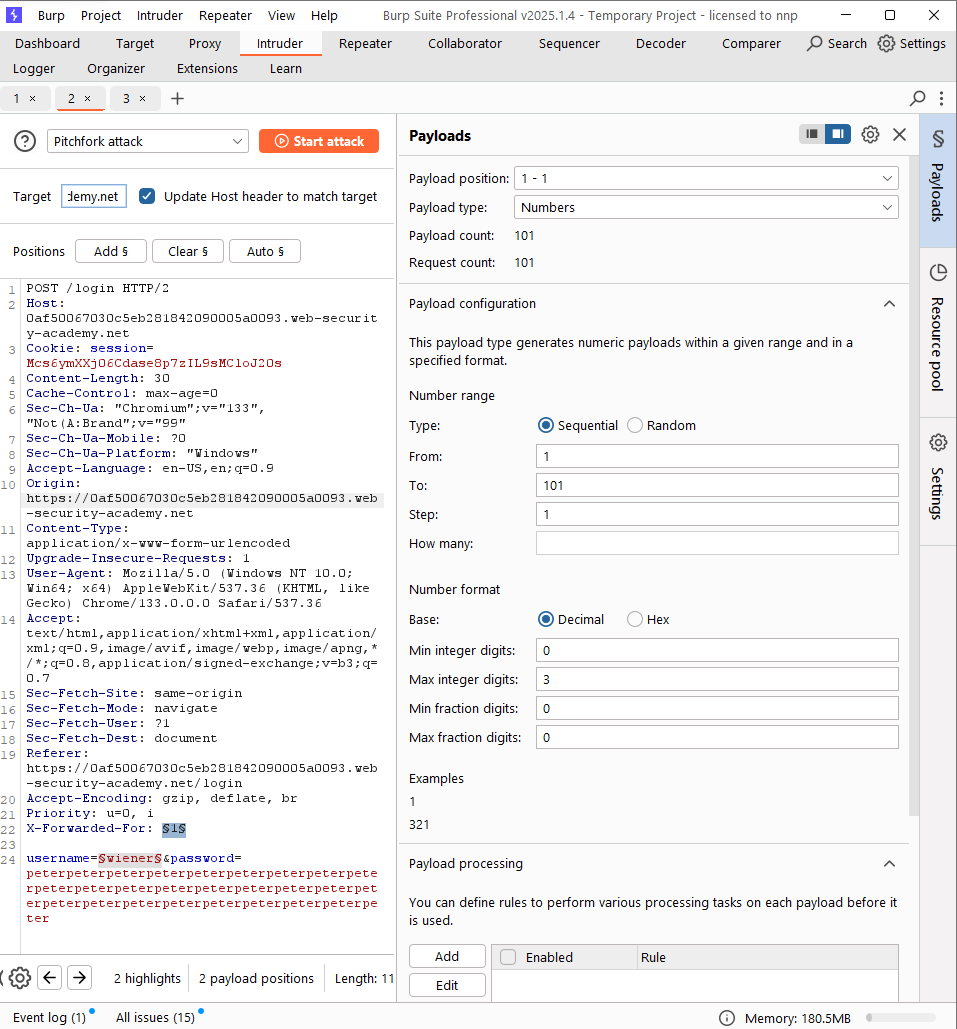Switch to the Logger tab

tap(34, 68)
